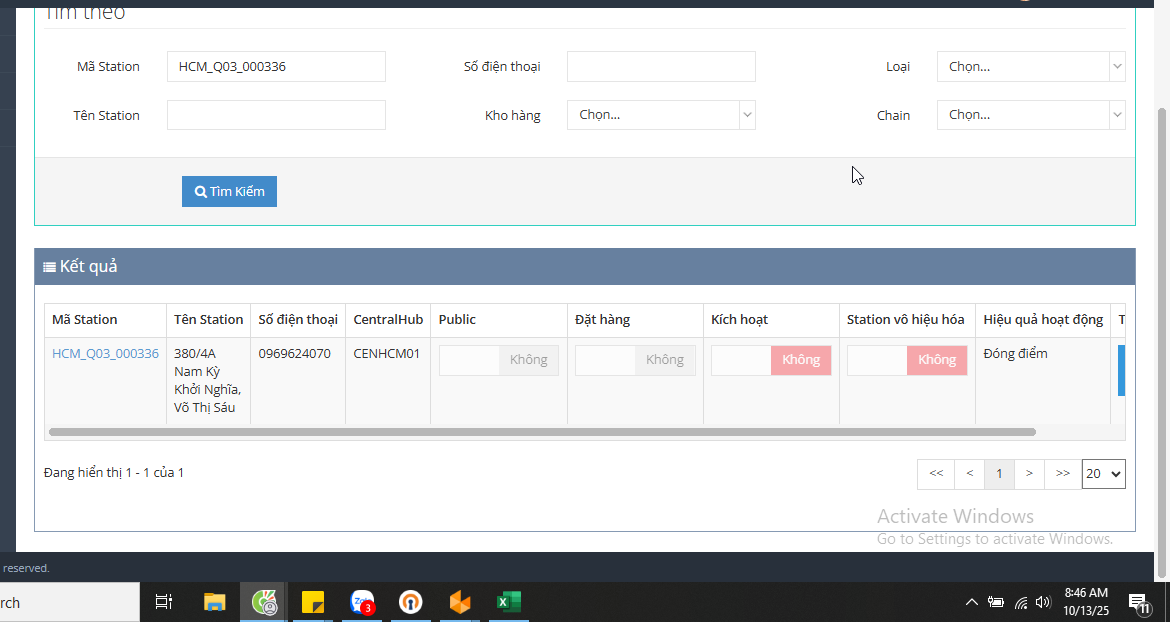Click the Tìm Kiếm search button
Viewport: 1170px width, 622px height.
[229, 192]
